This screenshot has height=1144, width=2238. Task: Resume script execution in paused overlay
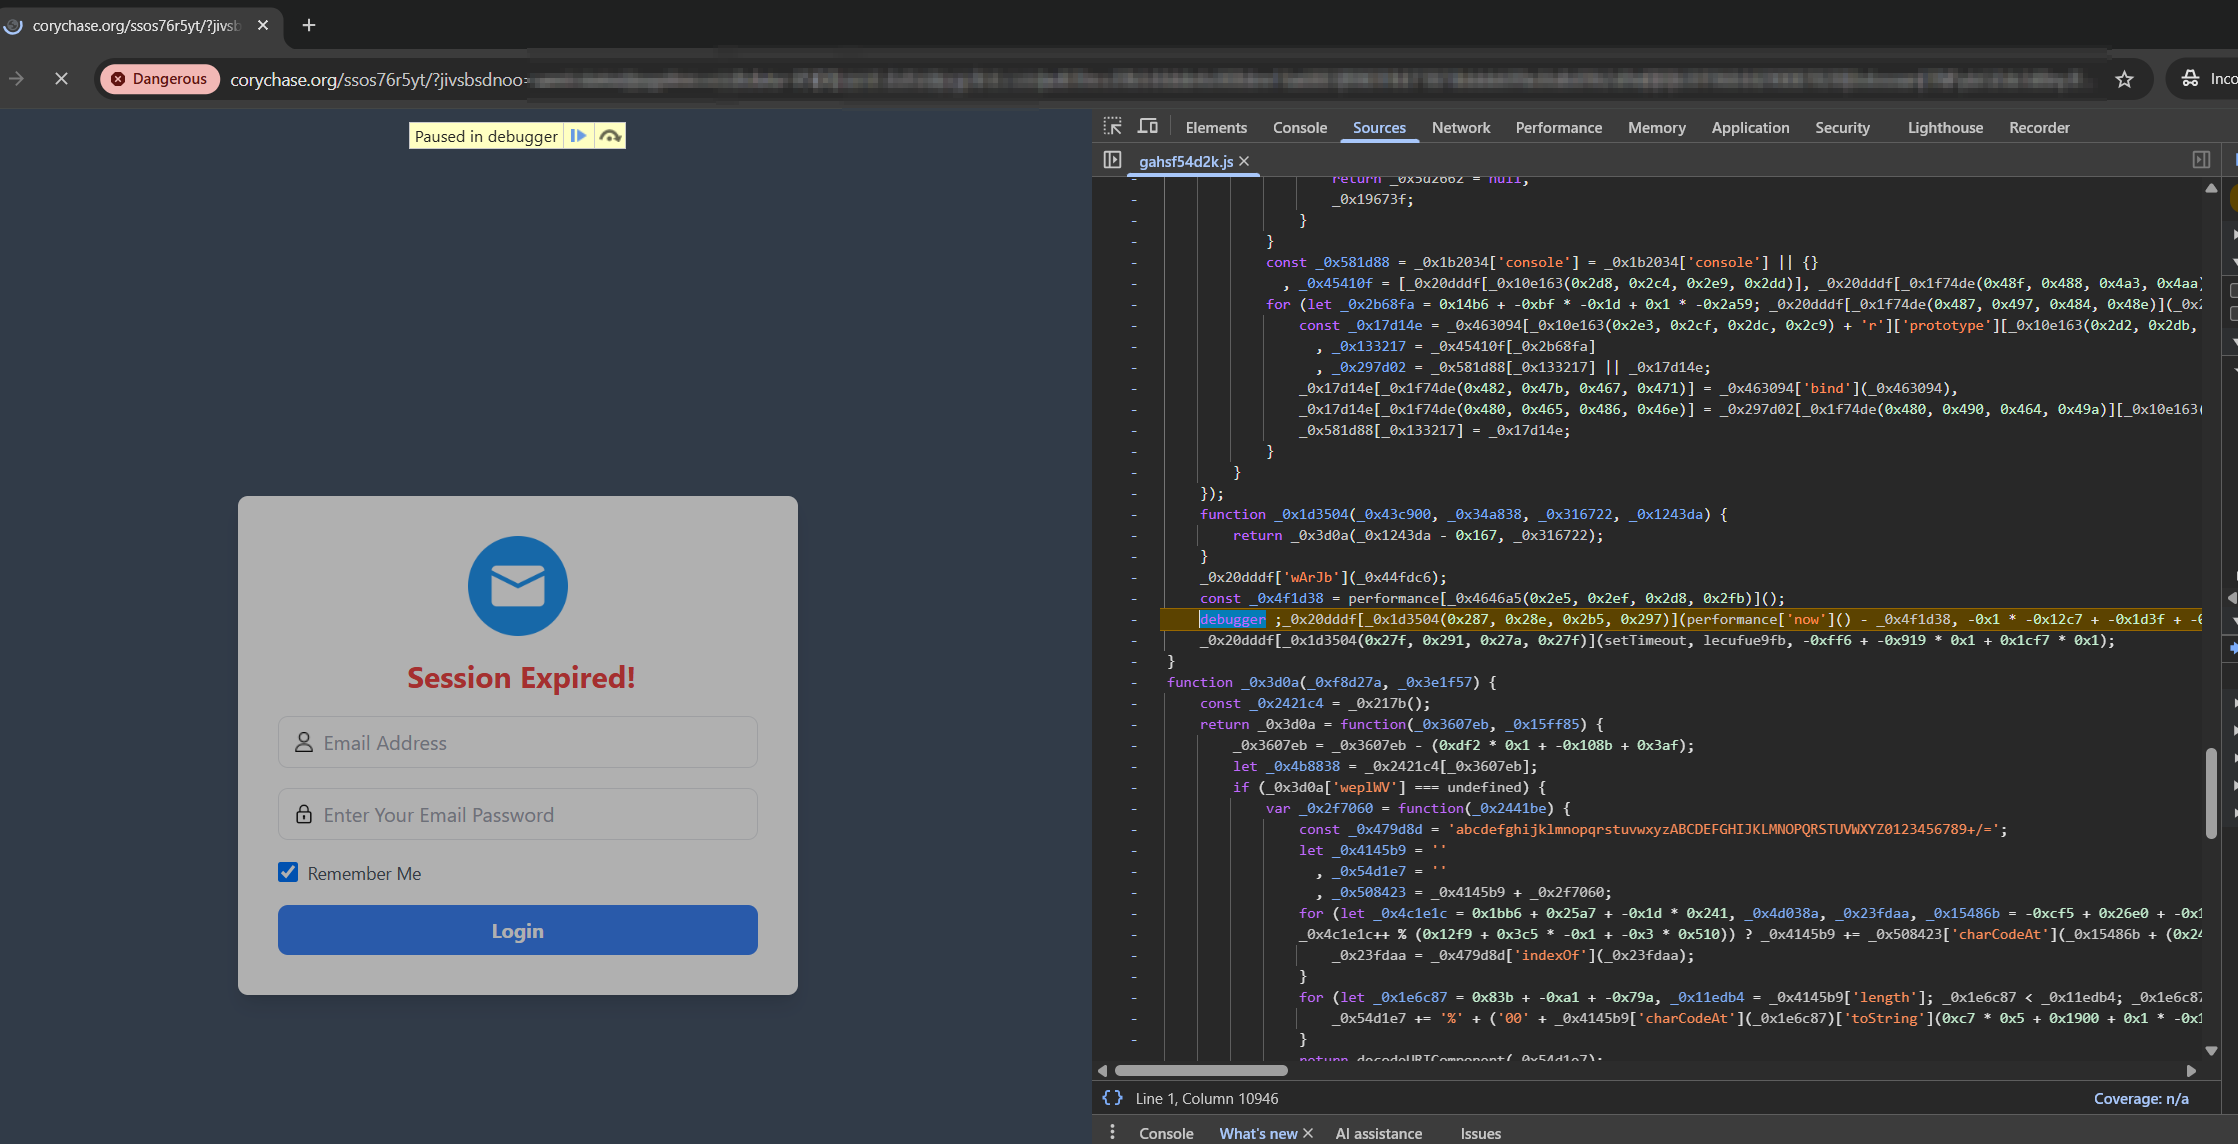[x=579, y=136]
